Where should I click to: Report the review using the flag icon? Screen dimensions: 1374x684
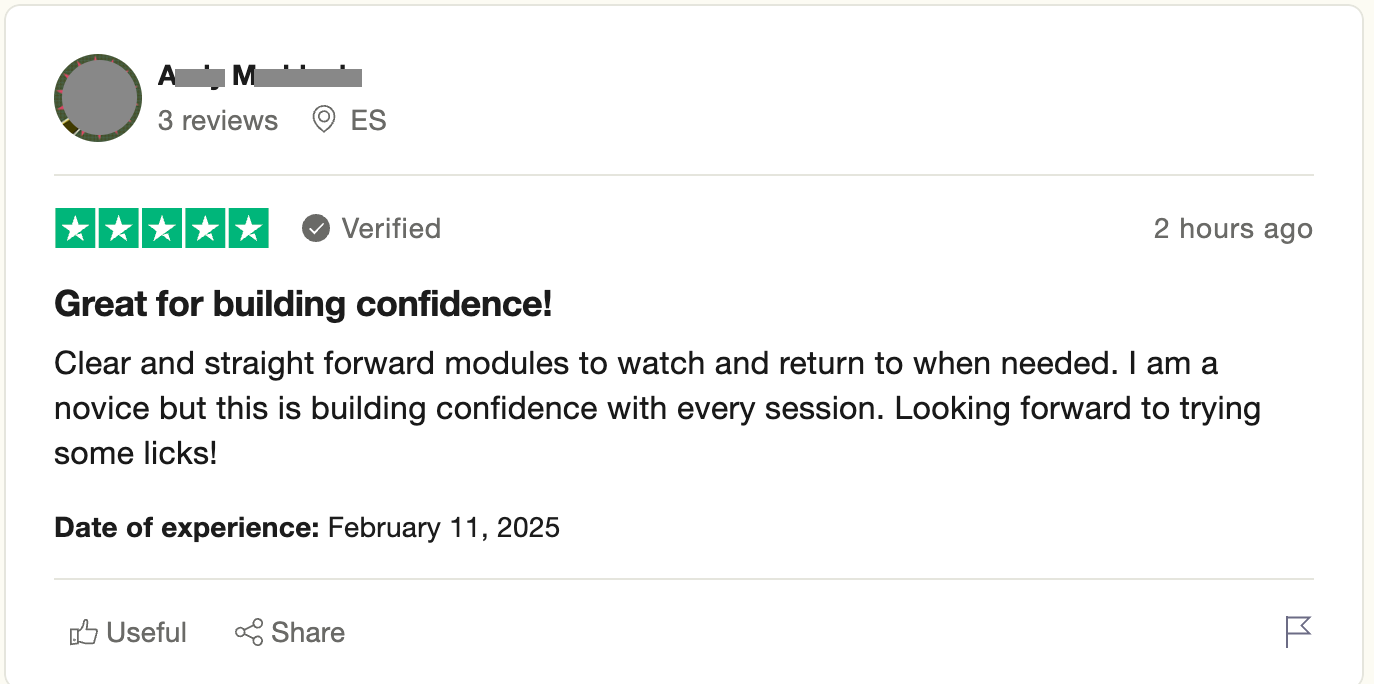click(1297, 632)
